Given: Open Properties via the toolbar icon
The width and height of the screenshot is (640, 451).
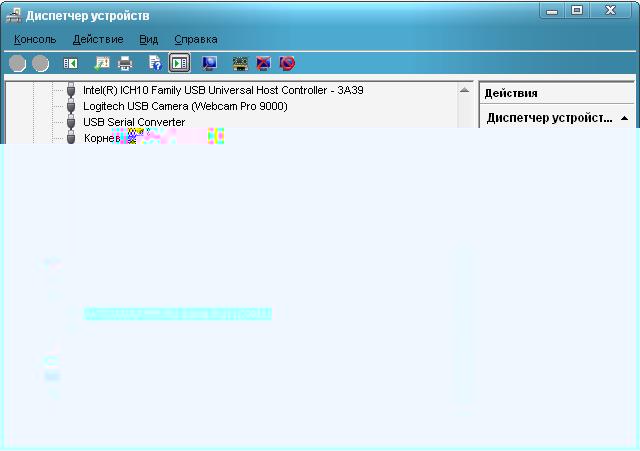Looking at the screenshot, I should tap(101, 63).
